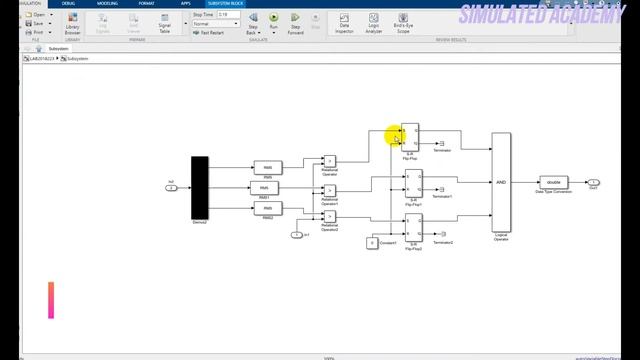640x360 pixels.
Task: Switch to the Format ribbon tab
Action: (x=146, y=3)
